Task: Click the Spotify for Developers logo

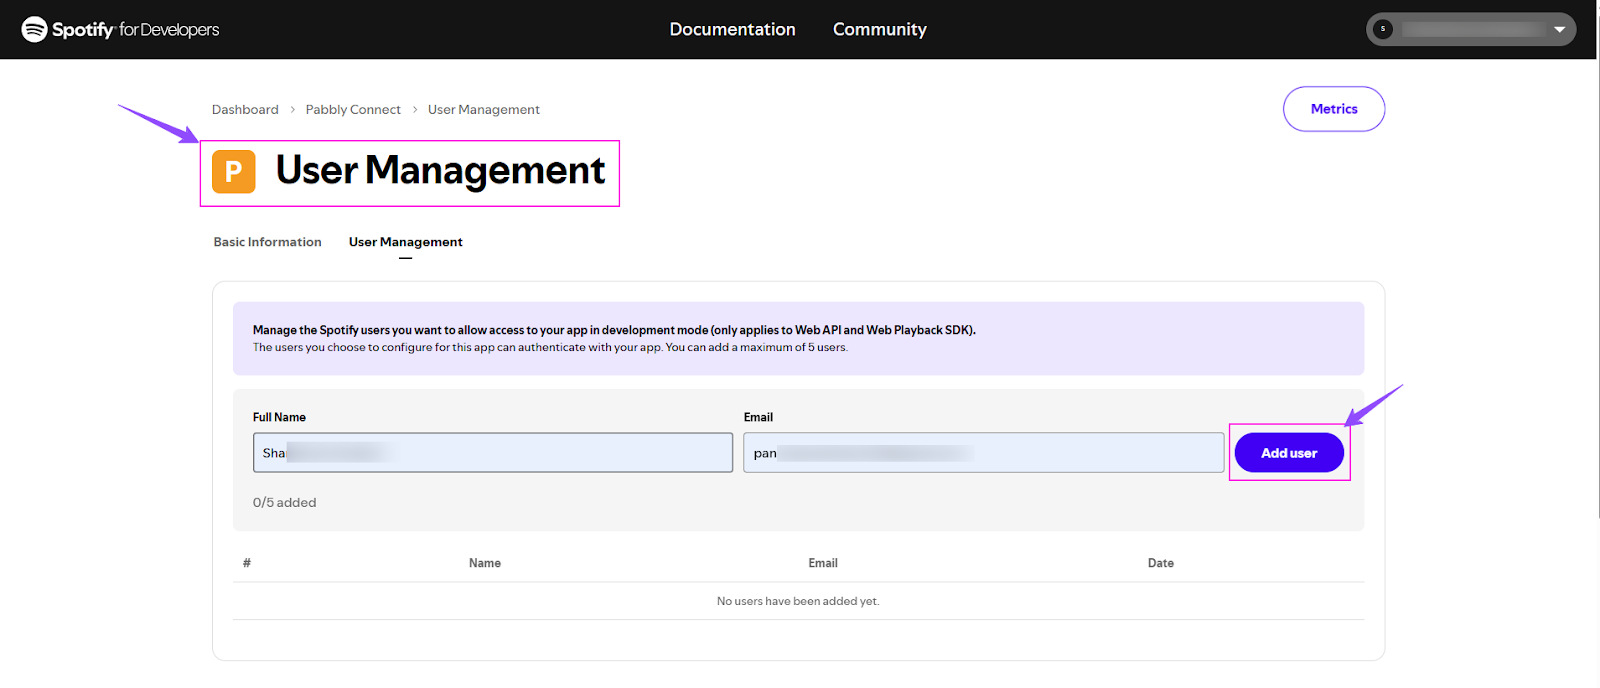Action: (x=120, y=29)
